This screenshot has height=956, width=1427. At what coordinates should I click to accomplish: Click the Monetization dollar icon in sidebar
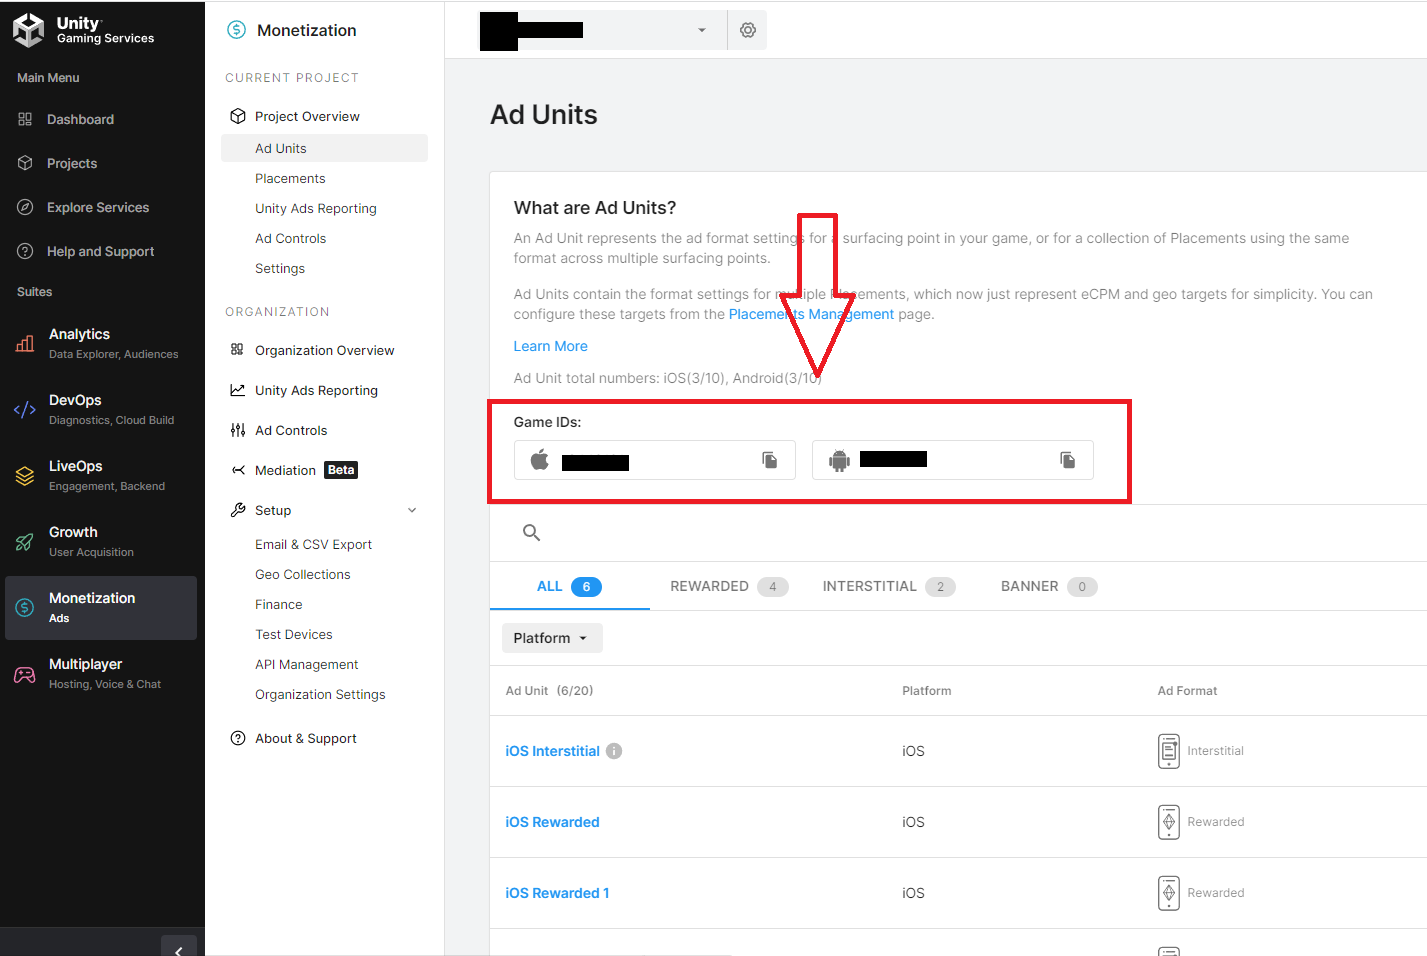[x=25, y=608]
